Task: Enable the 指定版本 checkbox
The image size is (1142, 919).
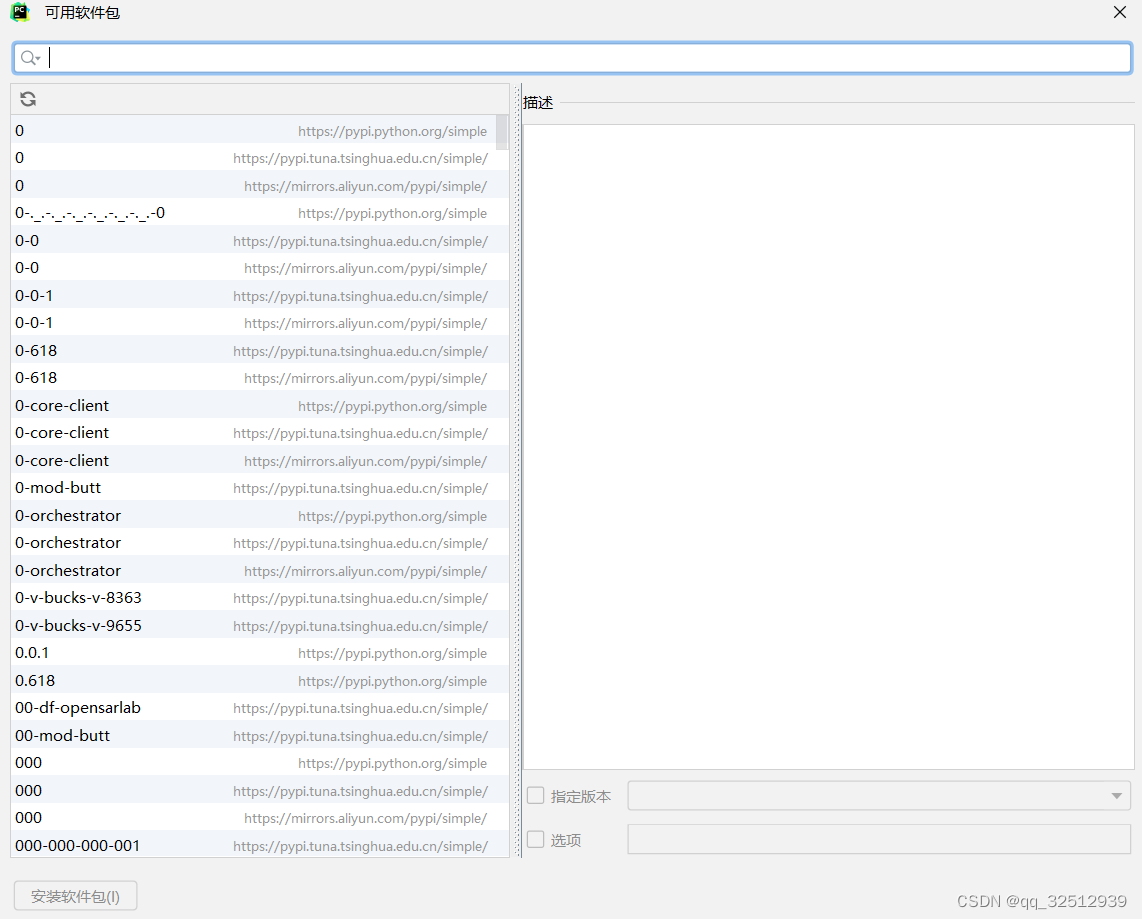Action: coord(536,796)
